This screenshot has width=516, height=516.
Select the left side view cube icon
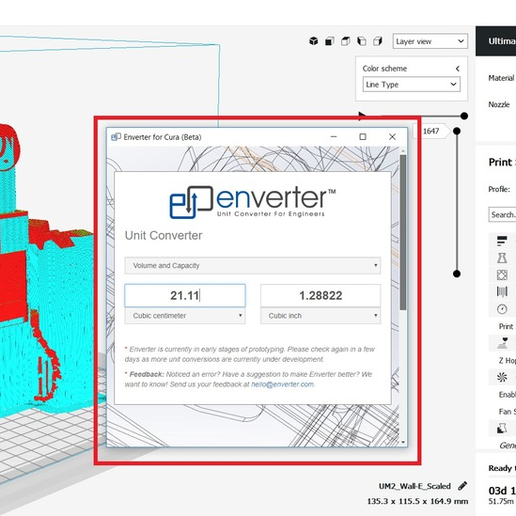point(362,41)
